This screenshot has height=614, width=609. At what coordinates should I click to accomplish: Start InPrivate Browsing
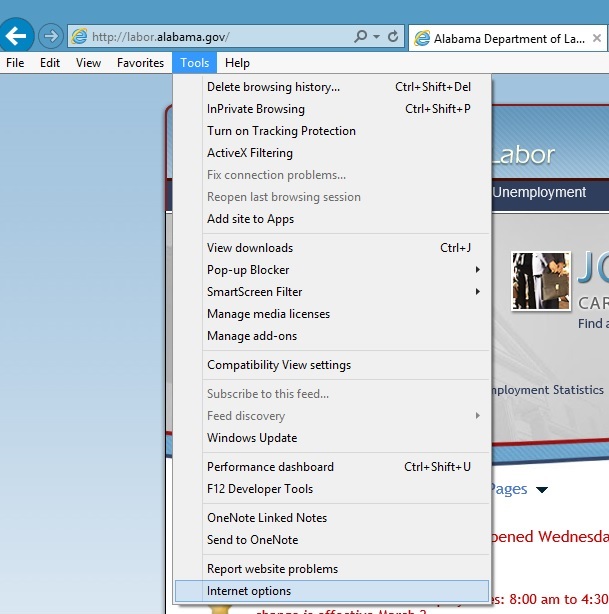pyautogui.click(x=256, y=109)
